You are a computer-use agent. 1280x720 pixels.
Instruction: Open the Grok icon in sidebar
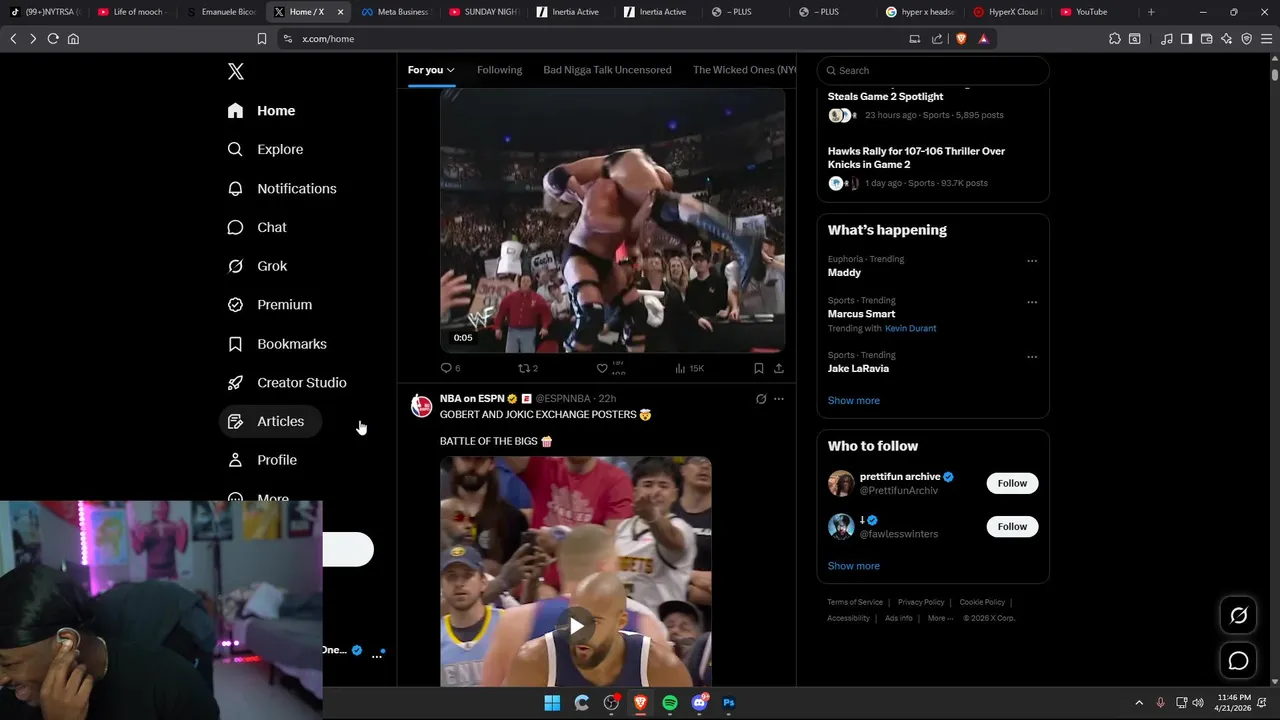pos(235,266)
